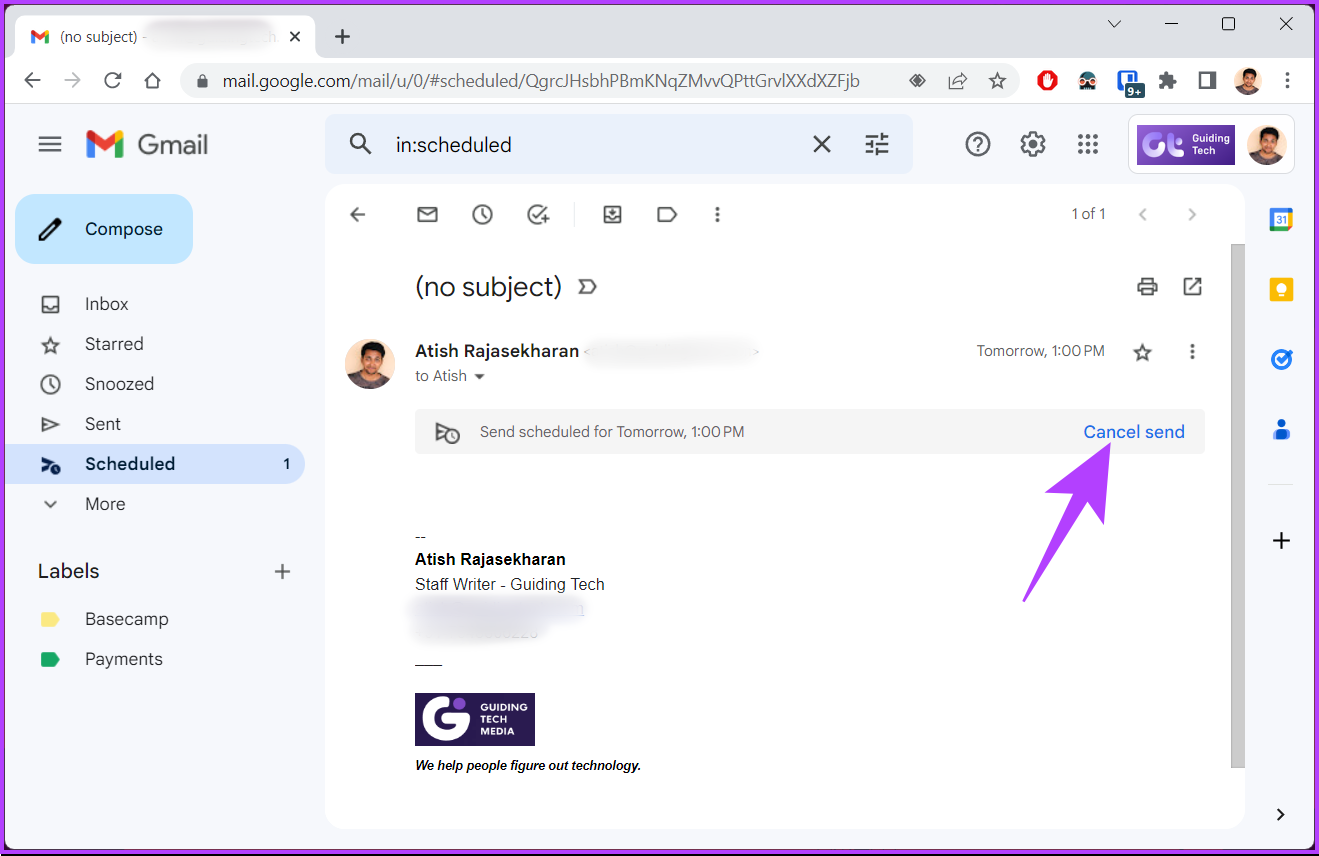Snooze the email using the clock icon
Viewport: 1319px width, 856px height.
tap(482, 214)
